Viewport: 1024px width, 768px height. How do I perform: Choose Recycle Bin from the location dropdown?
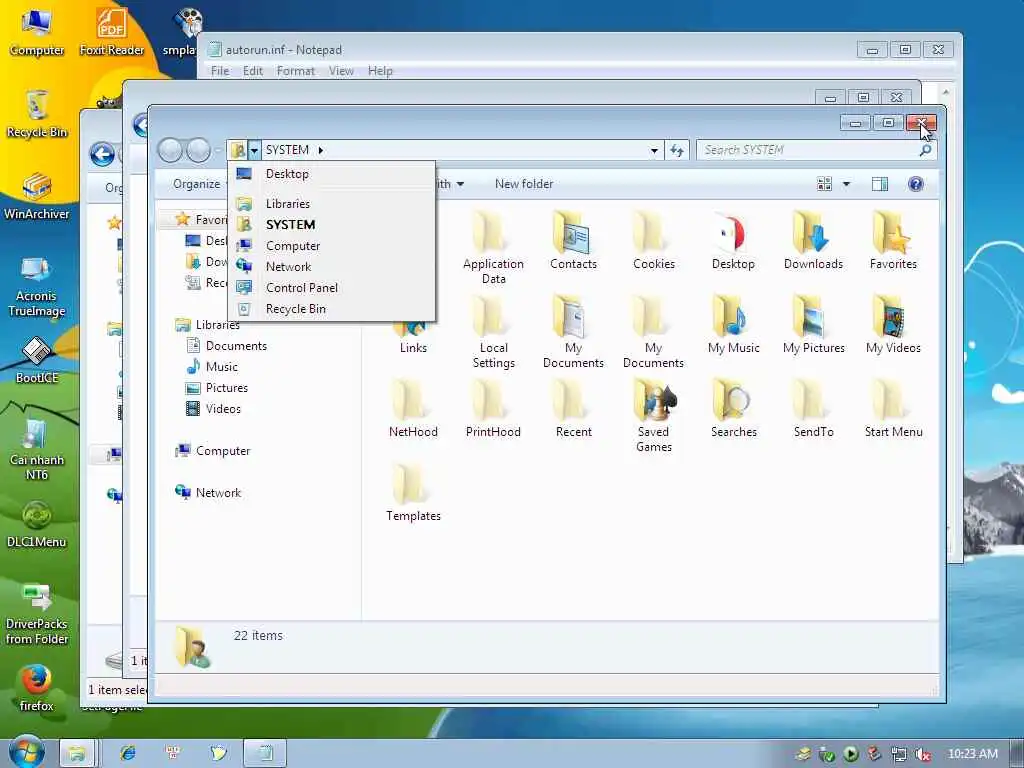coord(332,308)
